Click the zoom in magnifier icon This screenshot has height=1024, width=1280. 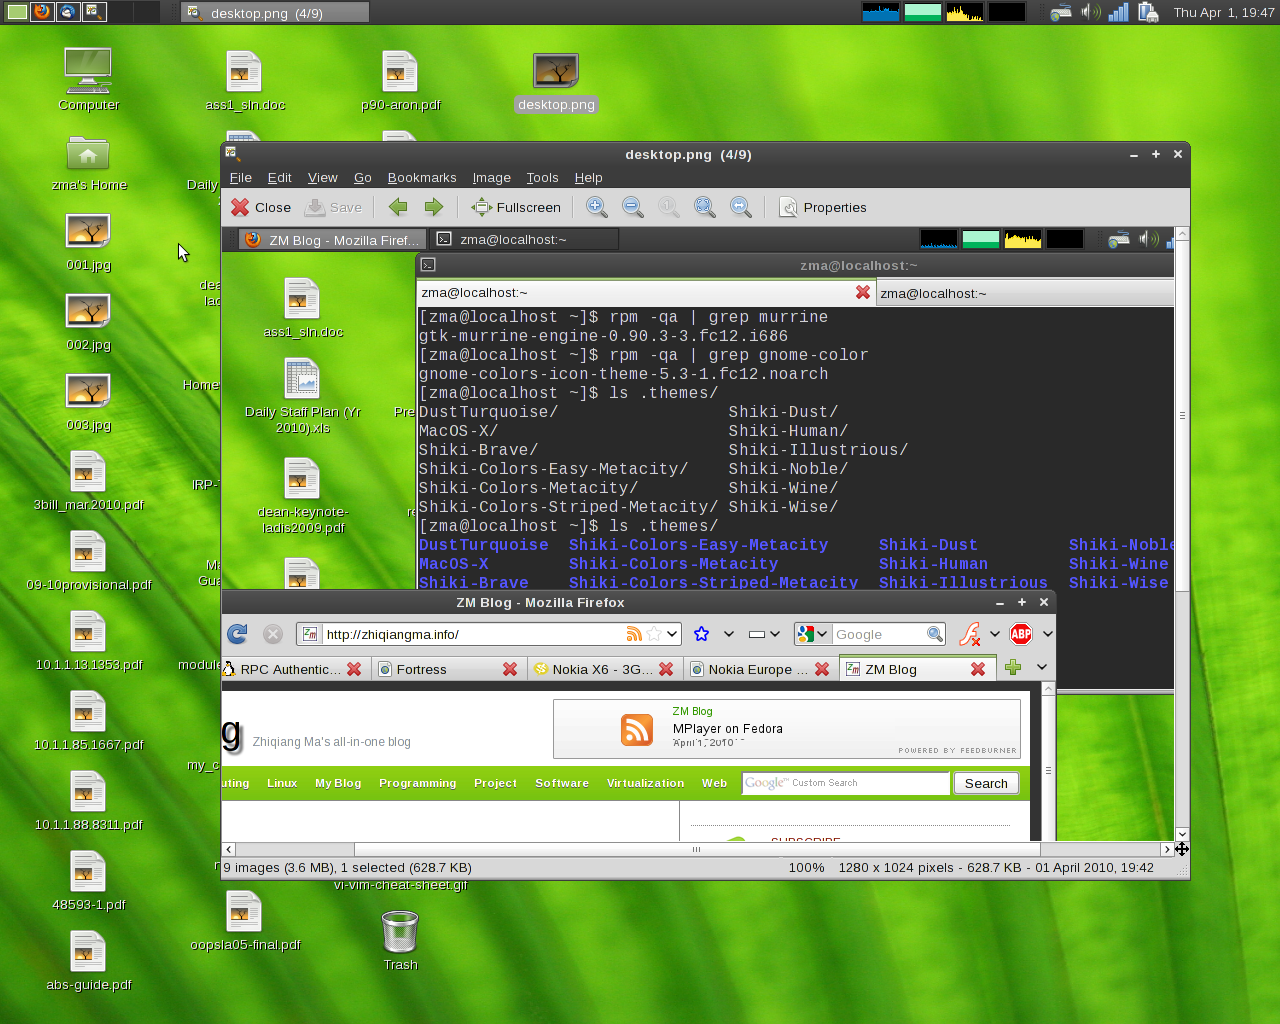click(x=597, y=207)
